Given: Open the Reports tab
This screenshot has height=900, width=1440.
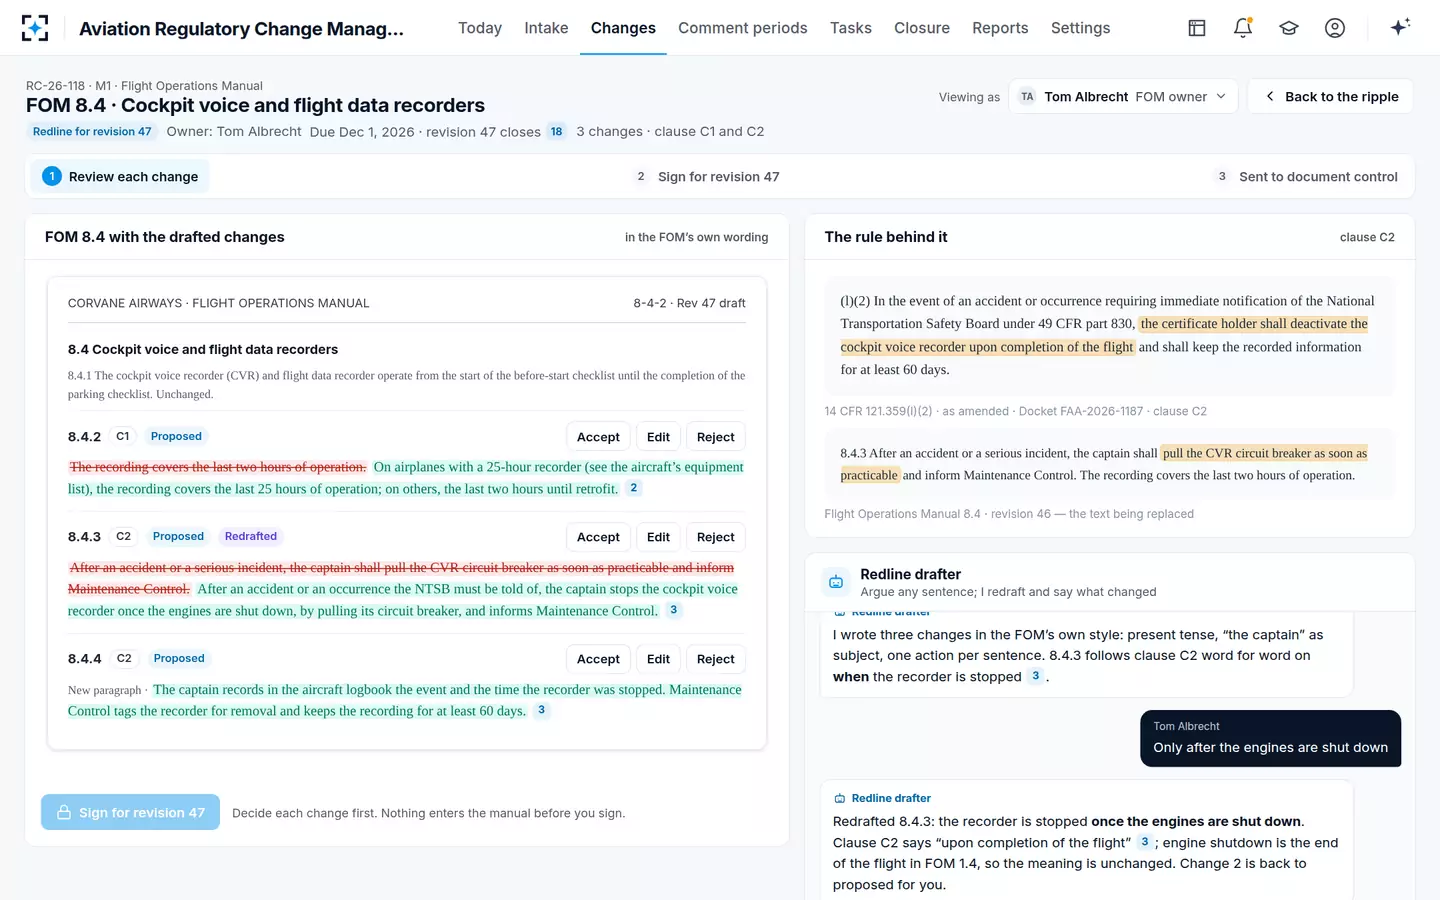Looking at the screenshot, I should pos(1000,28).
